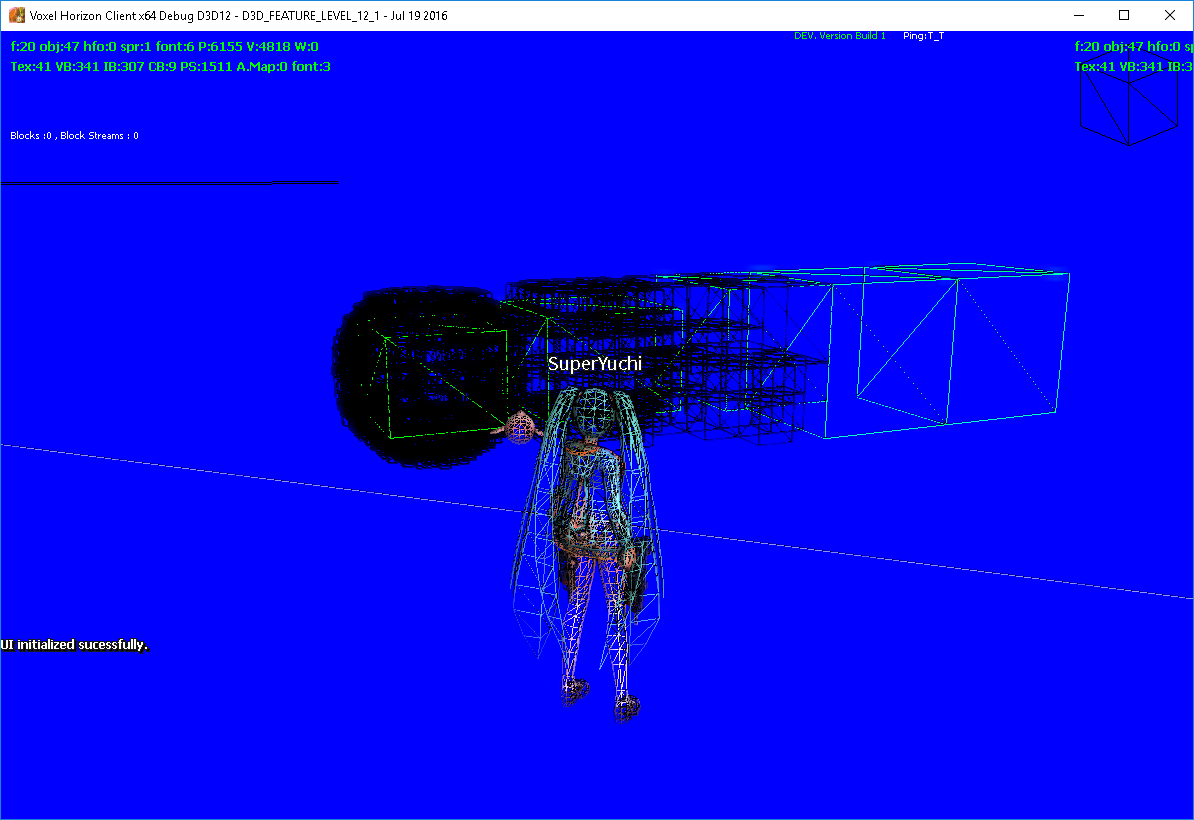Image resolution: width=1194 pixels, height=820 pixels.
Task: Click the top-left Tex:41 VB:341 stats line
Action: 170,67
